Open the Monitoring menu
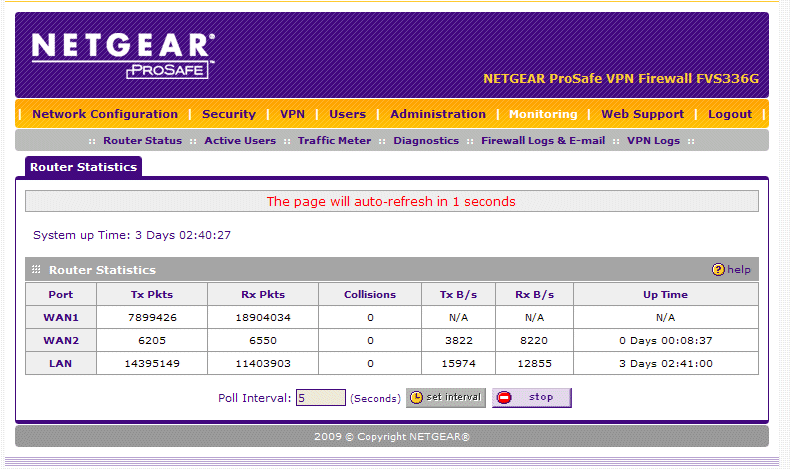Viewport: 790px width, 469px height. [543, 114]
